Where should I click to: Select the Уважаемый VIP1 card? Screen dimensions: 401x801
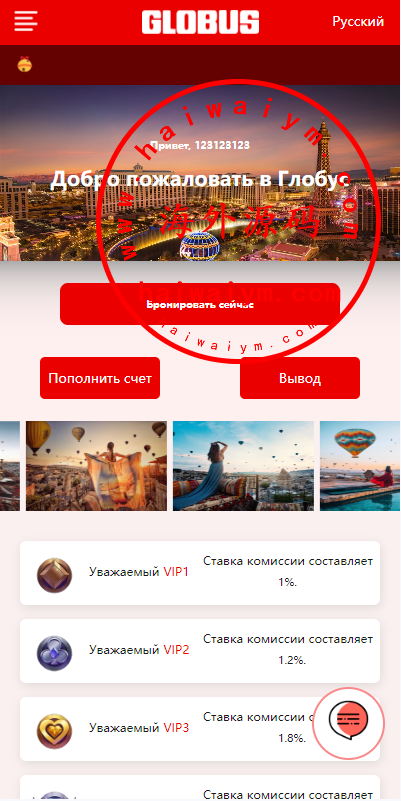(x=200, y=573)
